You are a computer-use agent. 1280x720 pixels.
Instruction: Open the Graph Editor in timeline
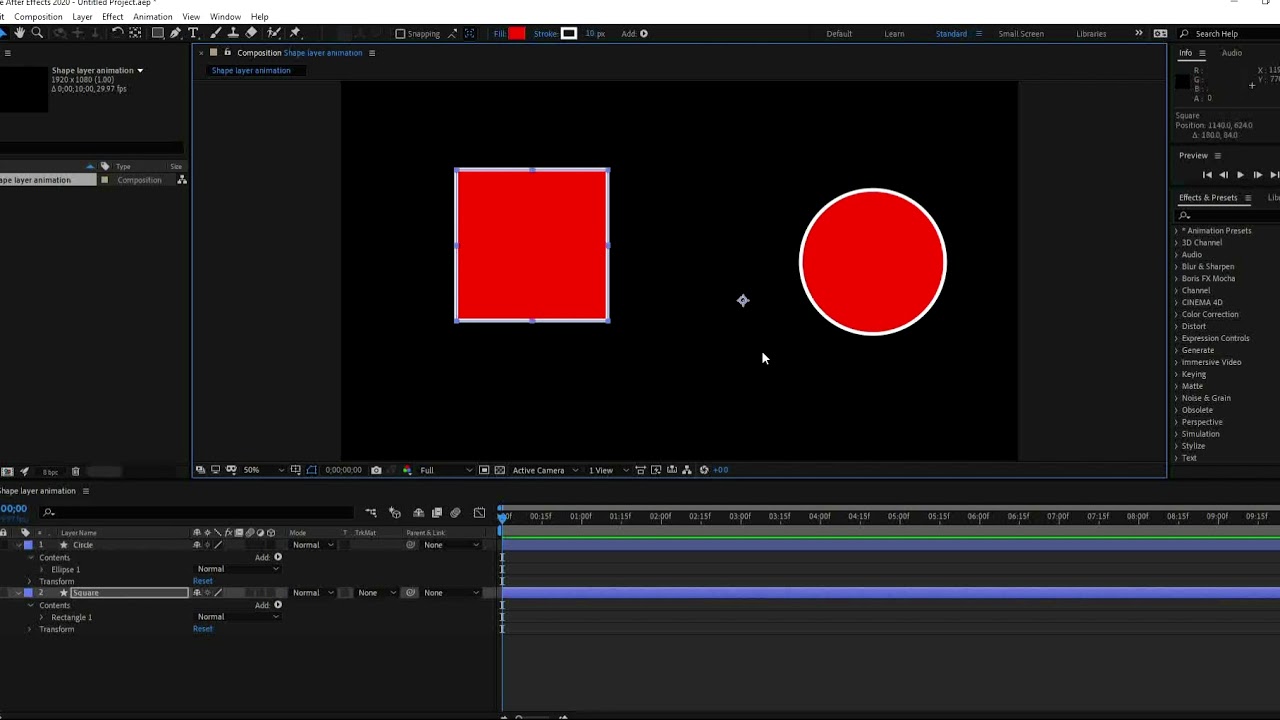(479, 513)
